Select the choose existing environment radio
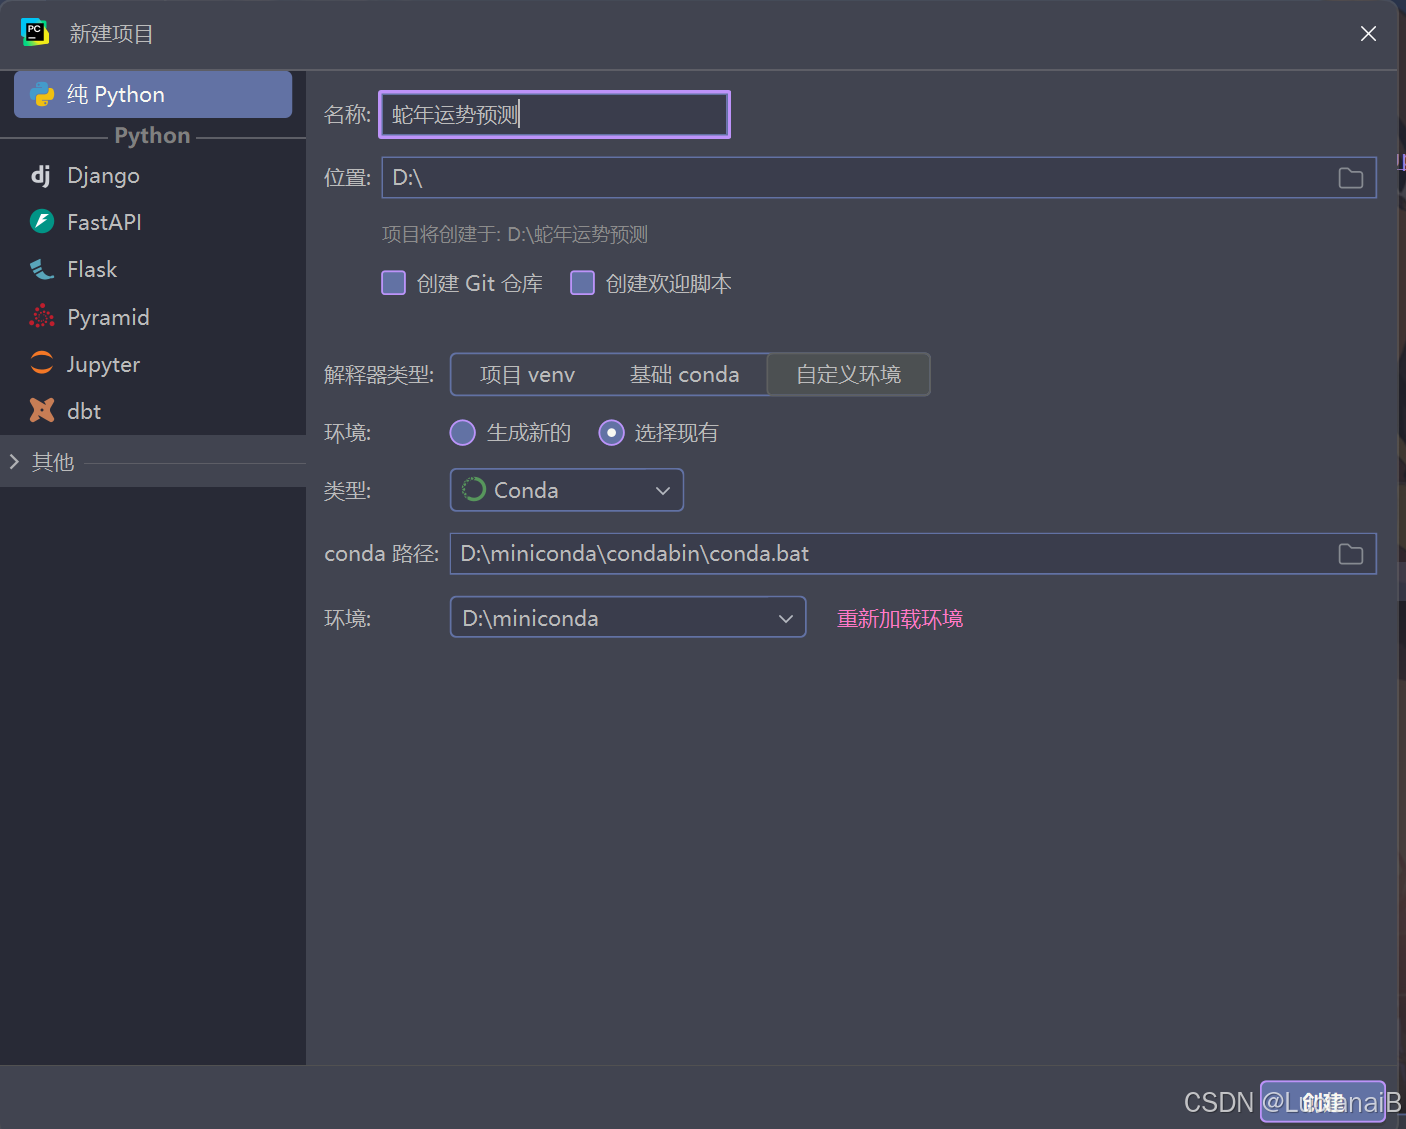The width and height of the screenshot is (1406, 1129). click(x=611, y=432)
